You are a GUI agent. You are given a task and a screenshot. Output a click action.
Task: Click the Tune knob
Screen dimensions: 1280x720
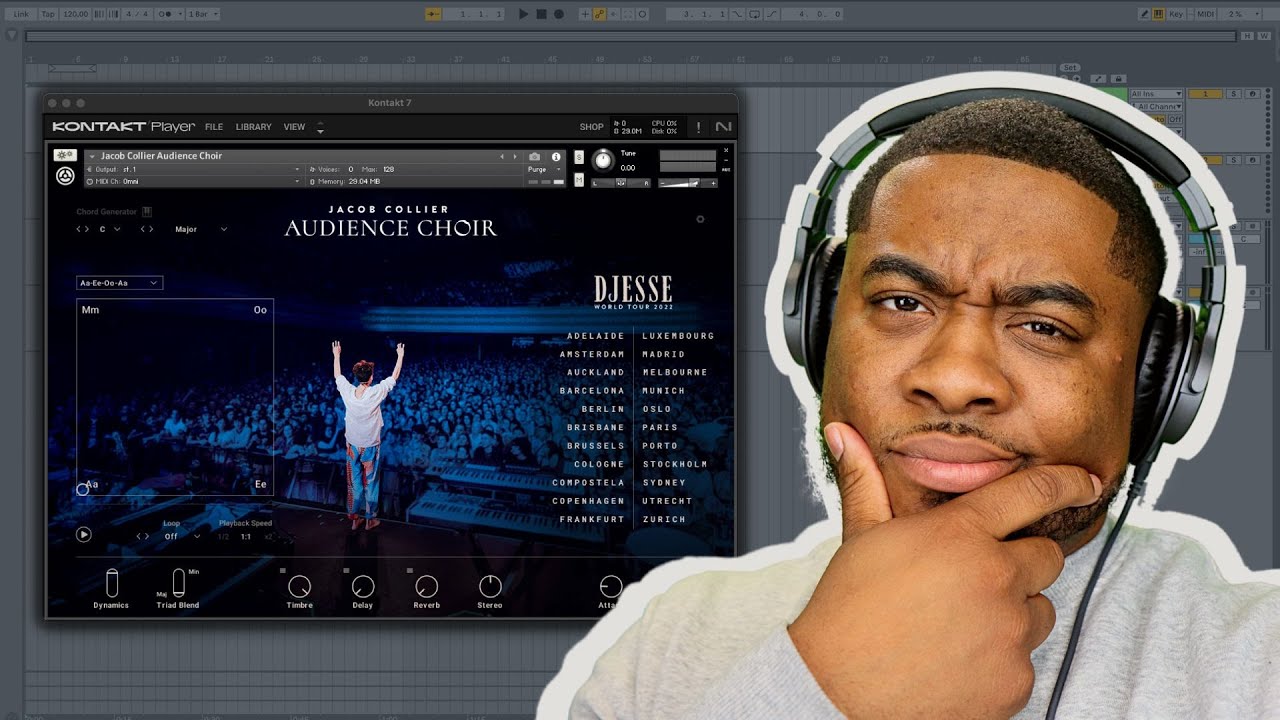pyautogui.click(x=603, y=160)
